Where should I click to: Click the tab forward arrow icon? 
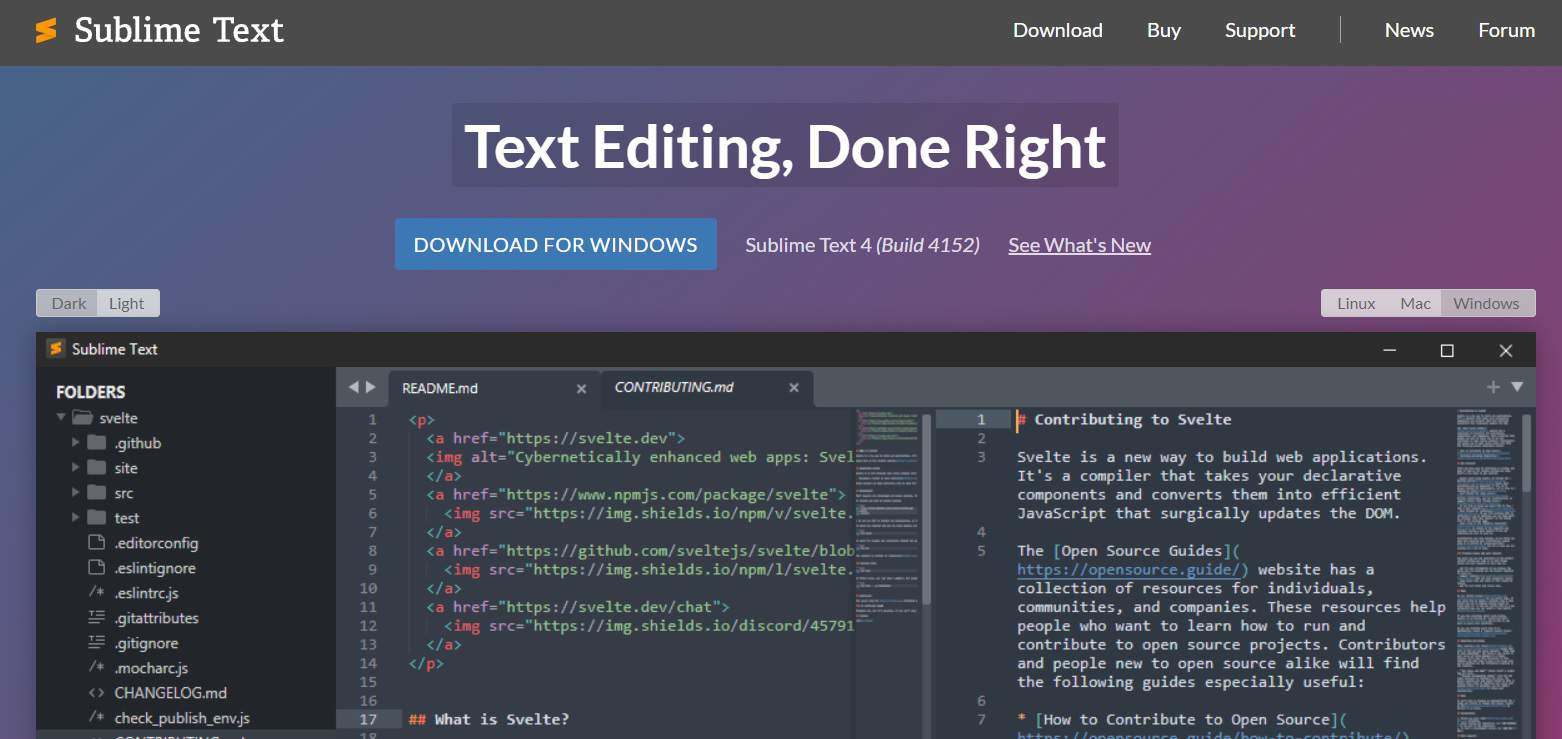point(371,387)
